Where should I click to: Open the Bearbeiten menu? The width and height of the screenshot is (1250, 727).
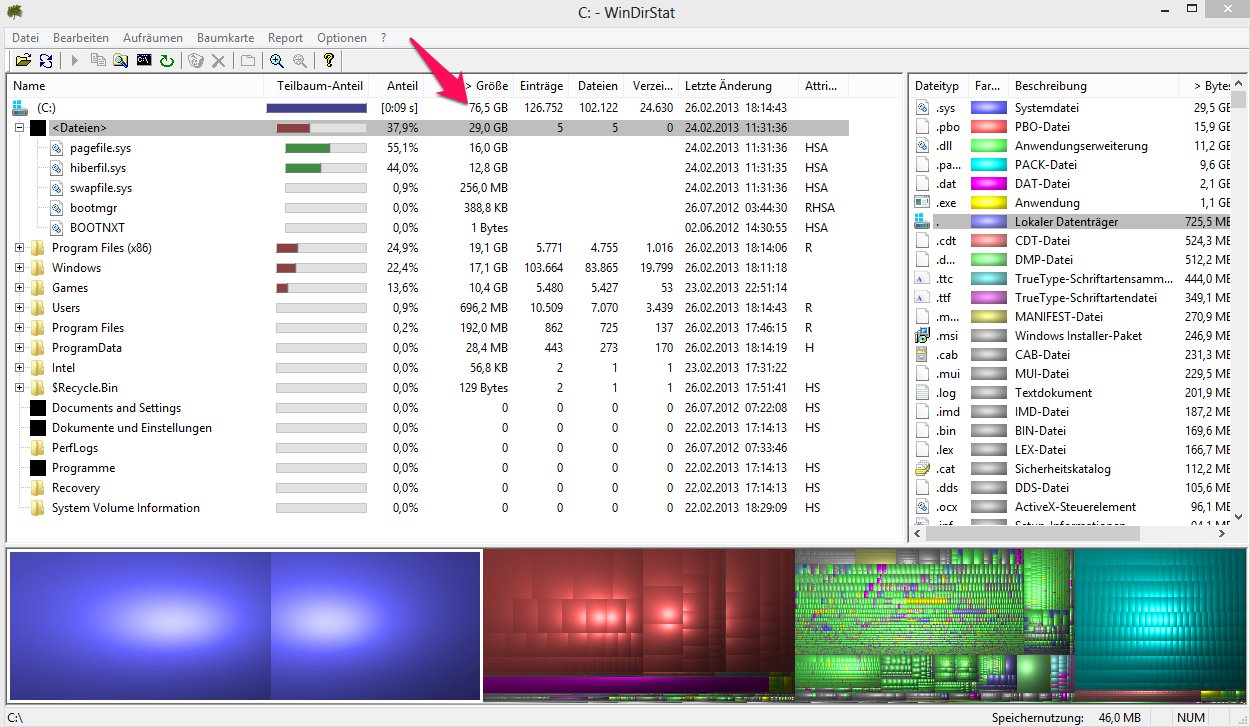coord(81,37)
